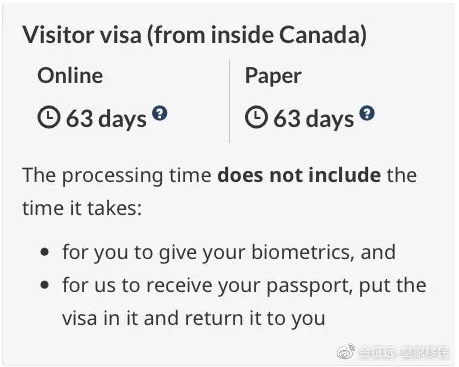Click the Online 63 days processing time
459x367 pixels.
click(x=106, y=119)
